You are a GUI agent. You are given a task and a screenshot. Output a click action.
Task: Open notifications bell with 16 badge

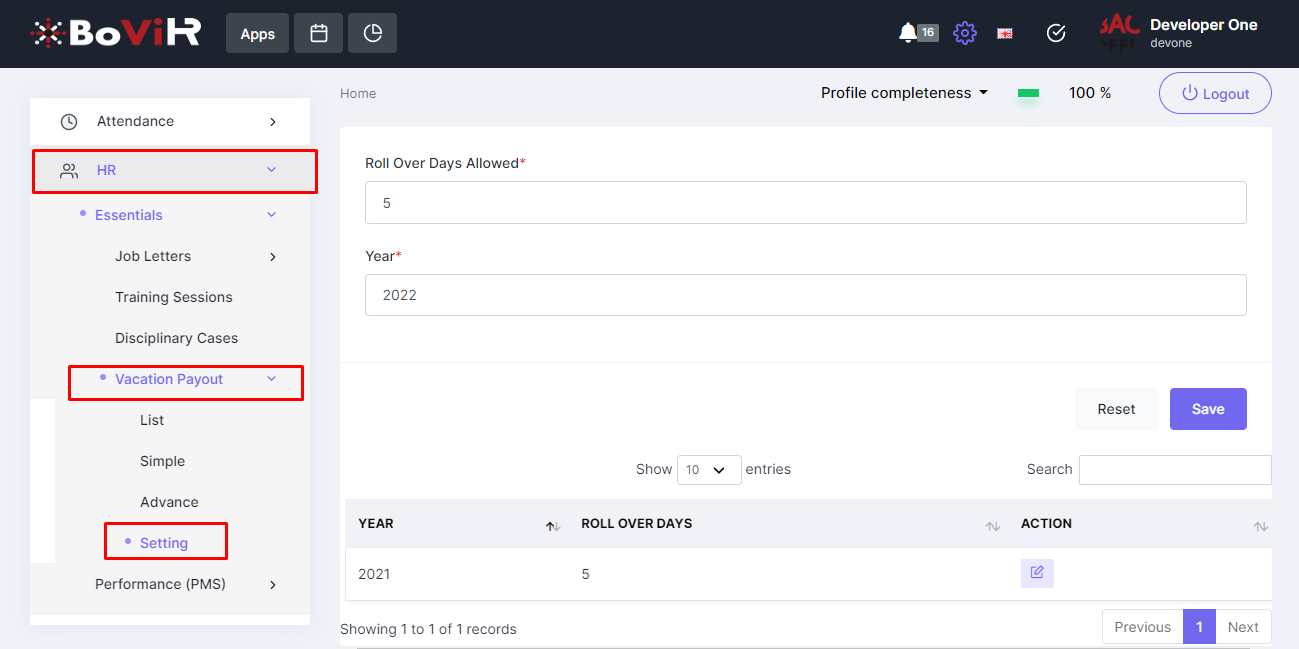point(908,33)
